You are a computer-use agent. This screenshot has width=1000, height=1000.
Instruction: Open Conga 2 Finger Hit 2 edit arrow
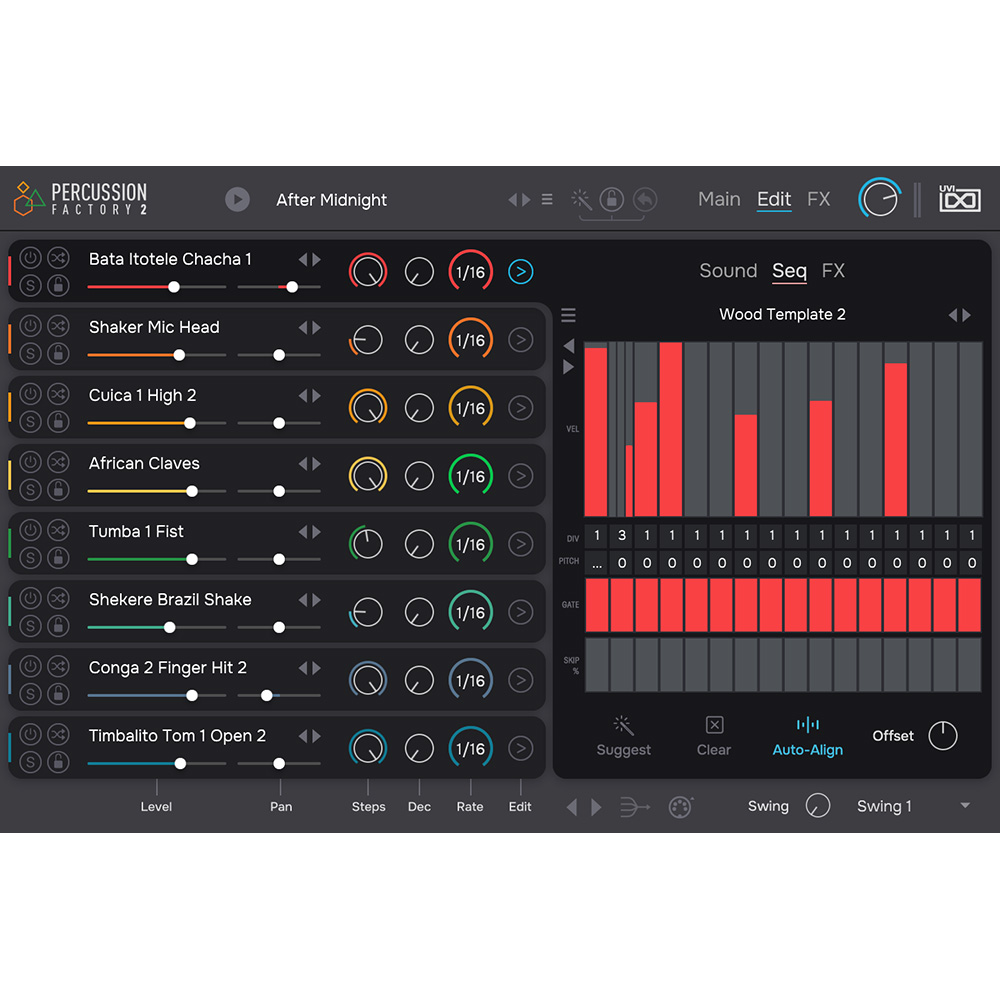(520, 680)
